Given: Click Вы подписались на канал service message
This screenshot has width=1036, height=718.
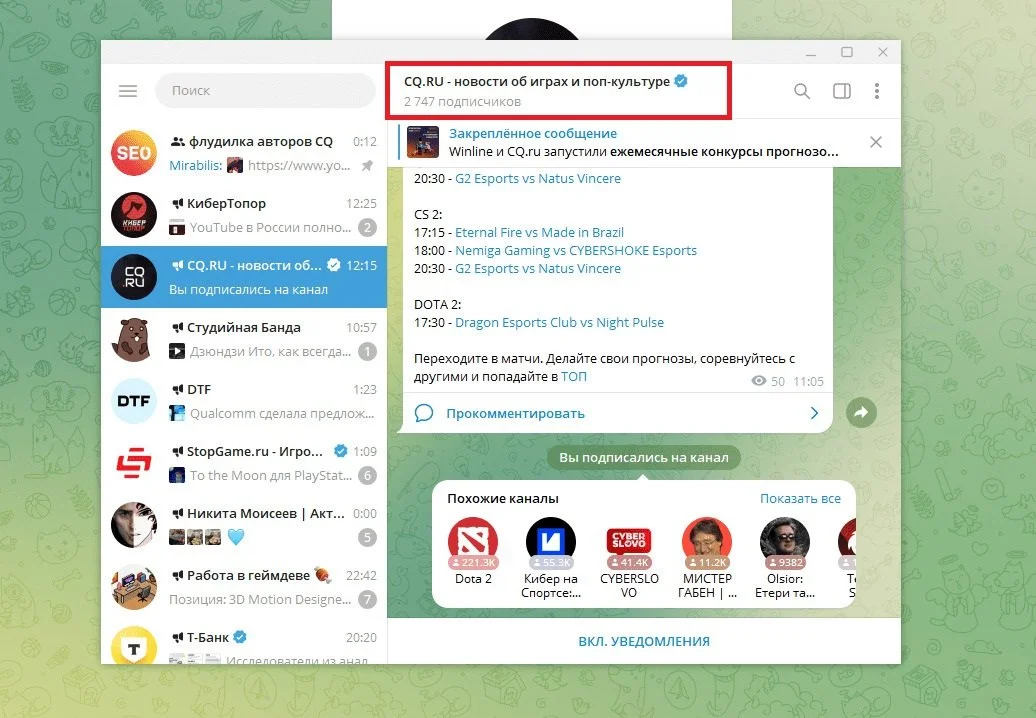Looking at the screenshot, I should 644,457.
